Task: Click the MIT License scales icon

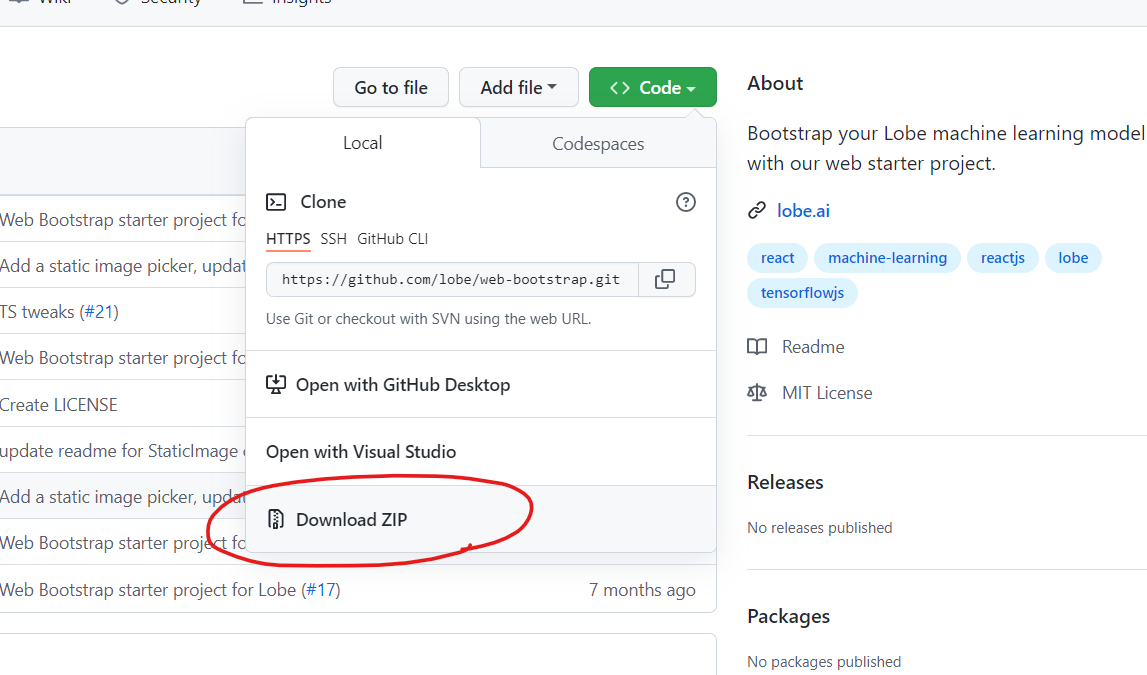Action: click(757, 393)
